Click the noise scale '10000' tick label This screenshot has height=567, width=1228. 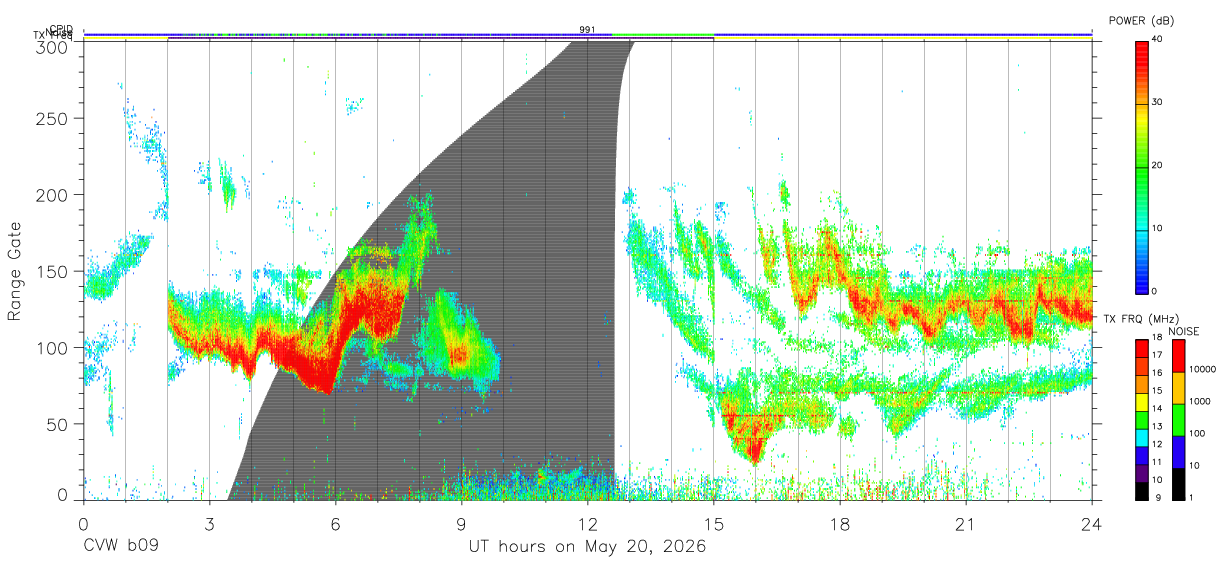[1203, 370]
